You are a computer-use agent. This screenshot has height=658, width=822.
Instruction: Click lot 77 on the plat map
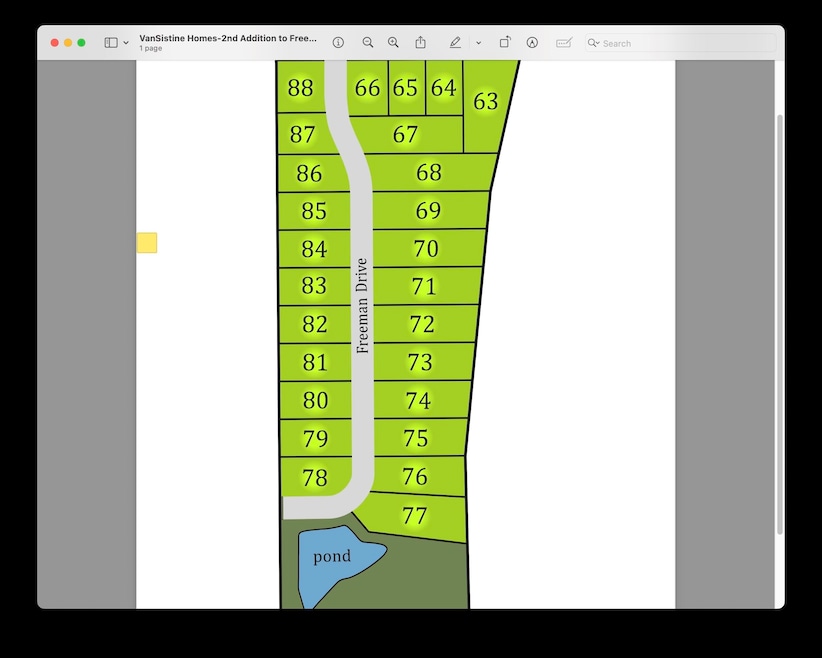[414, 517]
